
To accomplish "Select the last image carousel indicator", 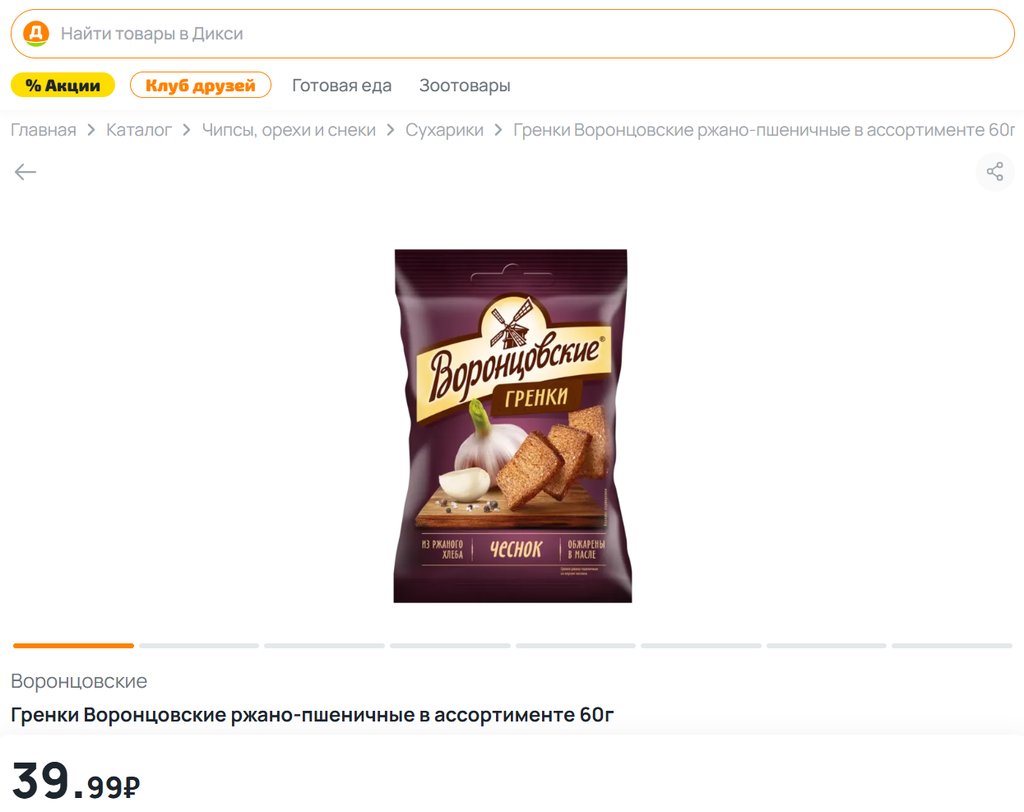I will 952,645.
